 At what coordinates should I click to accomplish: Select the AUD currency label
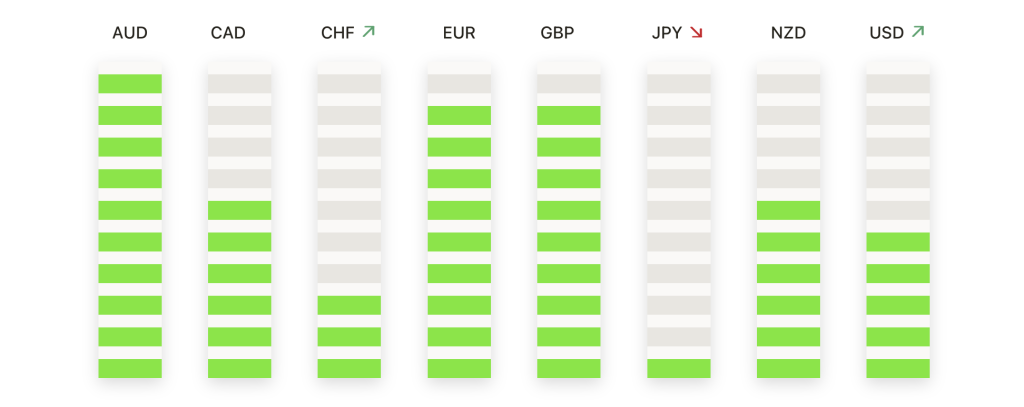point(130,33)
